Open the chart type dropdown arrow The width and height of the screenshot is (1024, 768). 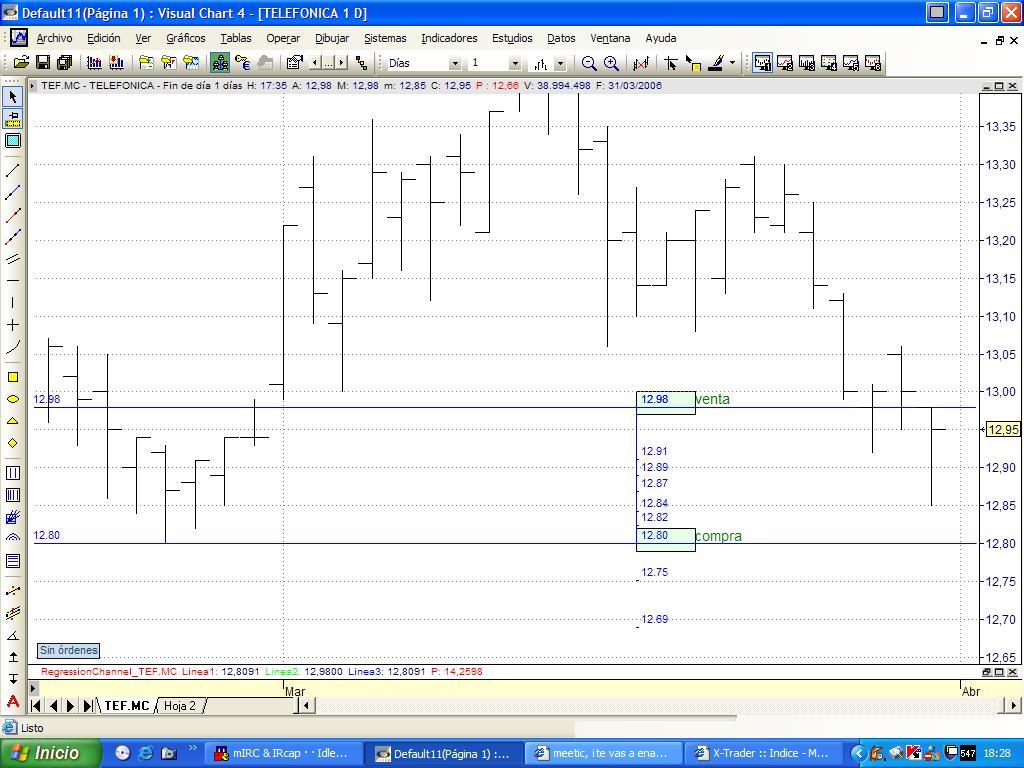pos(560,63)
